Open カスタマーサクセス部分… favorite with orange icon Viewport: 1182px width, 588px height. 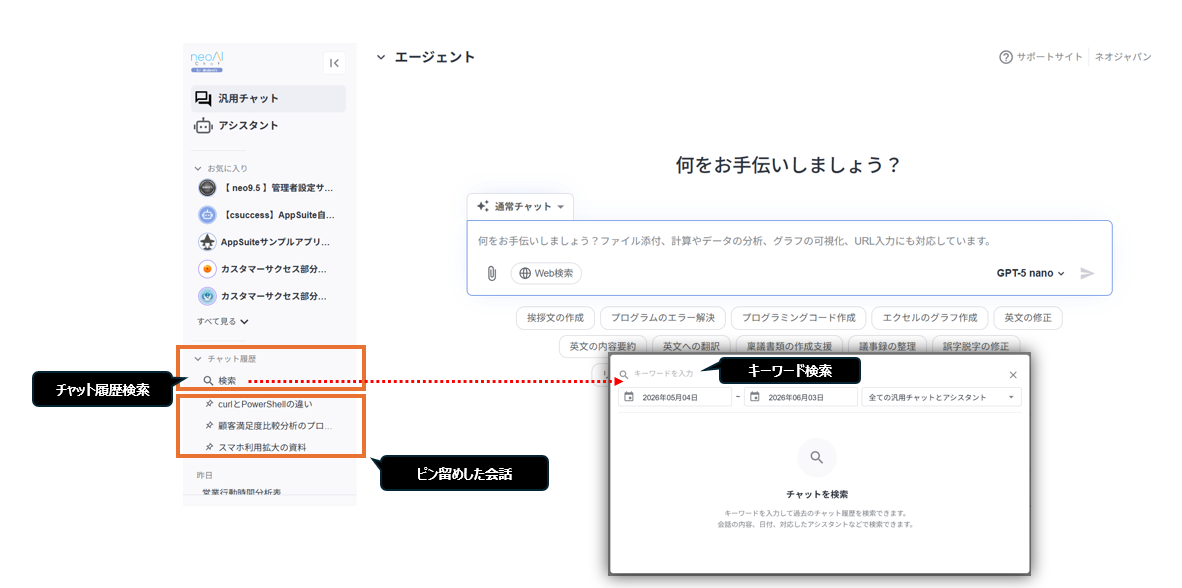point(207,269)
